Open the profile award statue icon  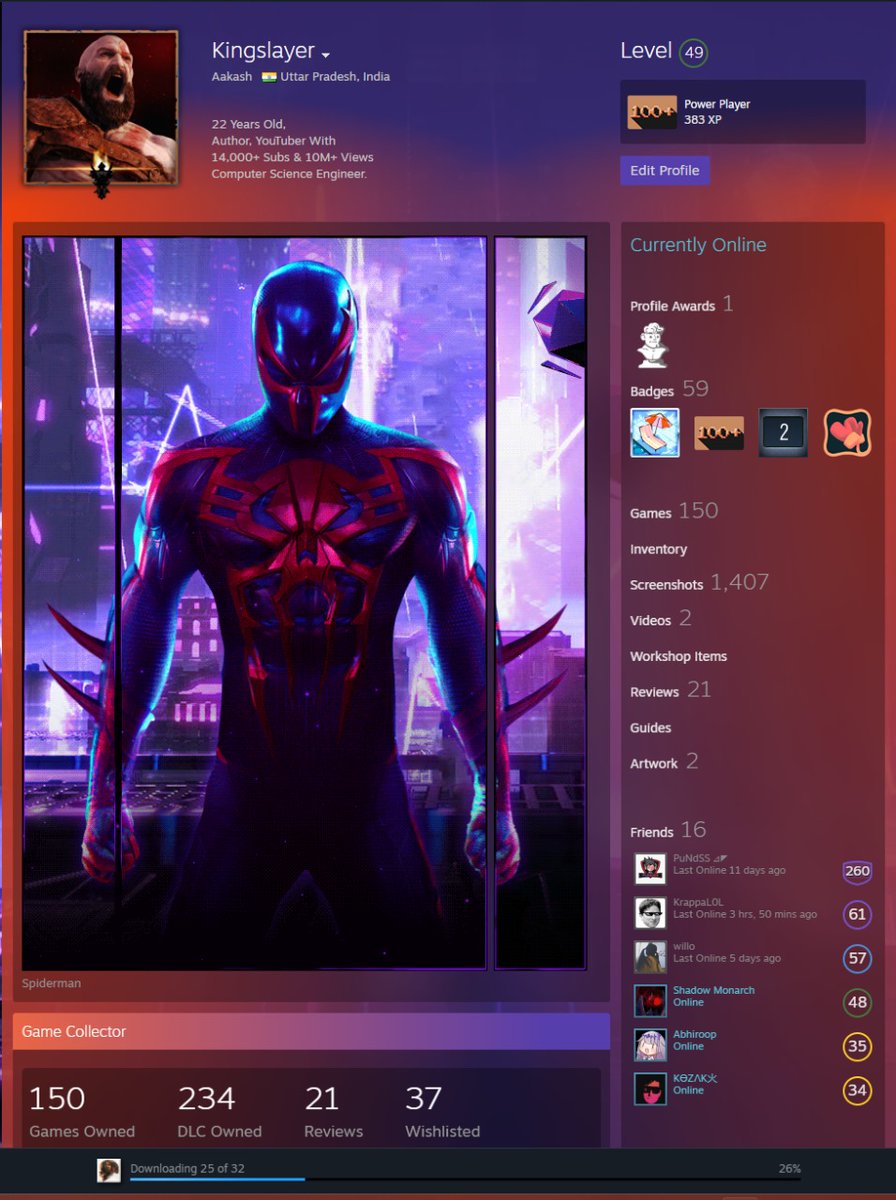[652, 345]
